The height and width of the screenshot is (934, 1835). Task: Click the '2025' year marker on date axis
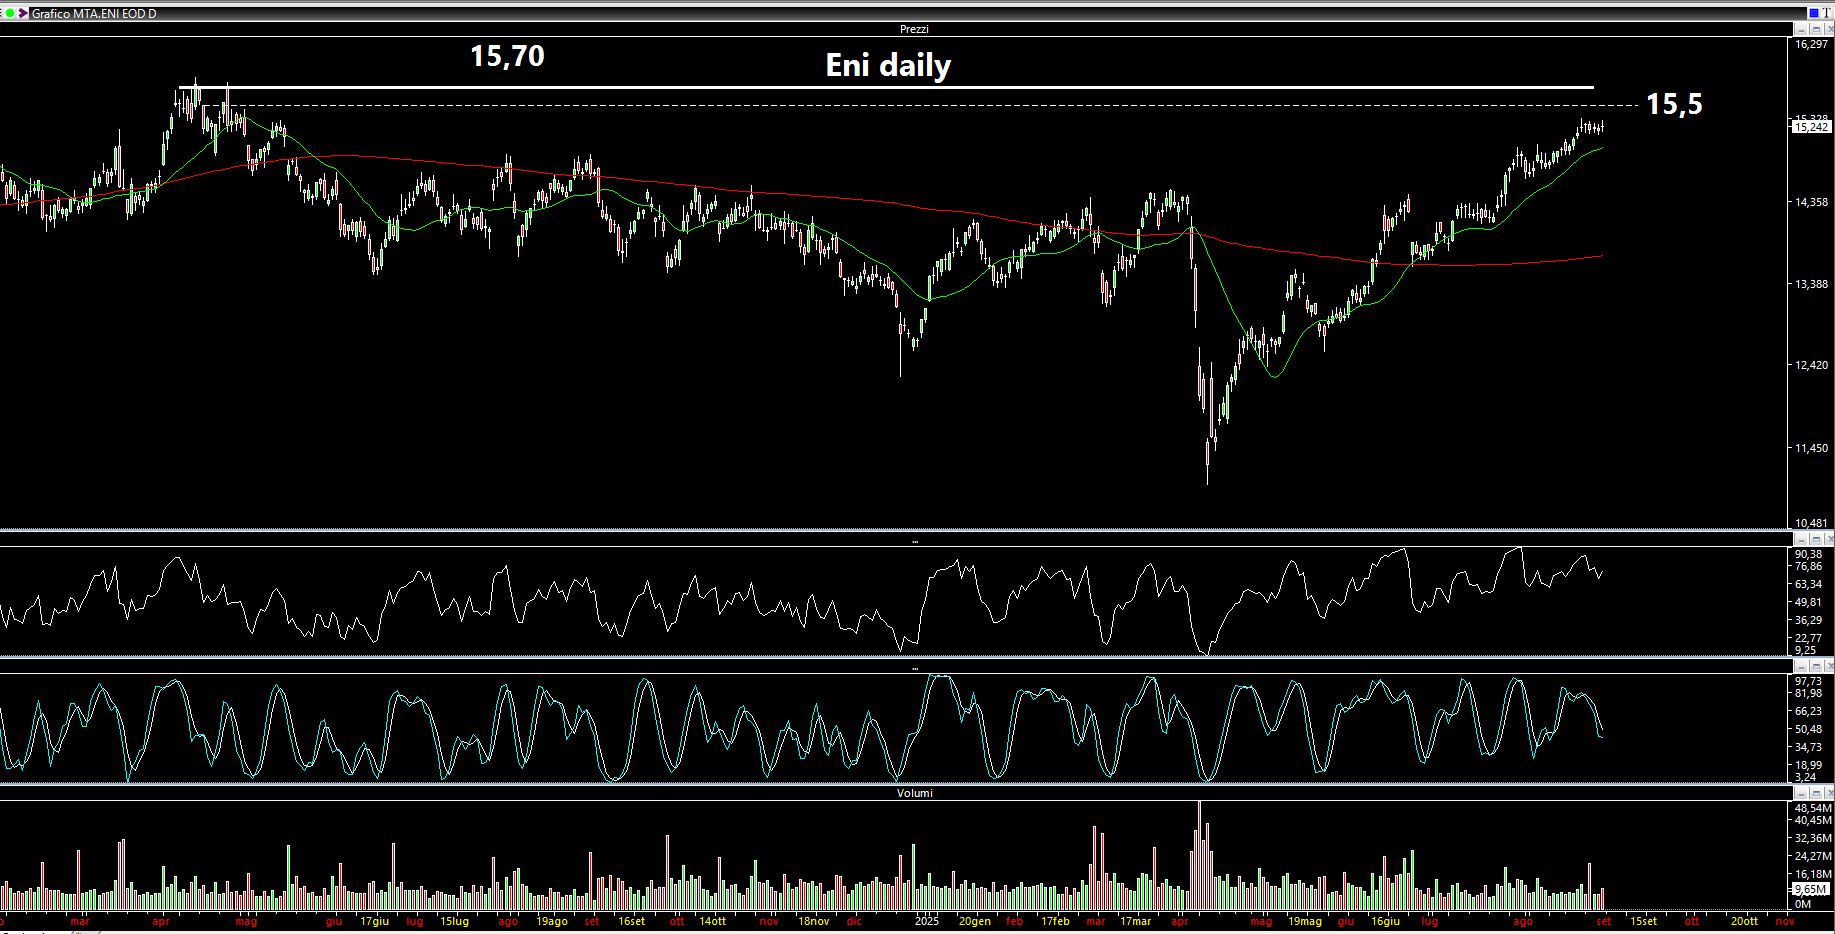click(x=927, y=921)
